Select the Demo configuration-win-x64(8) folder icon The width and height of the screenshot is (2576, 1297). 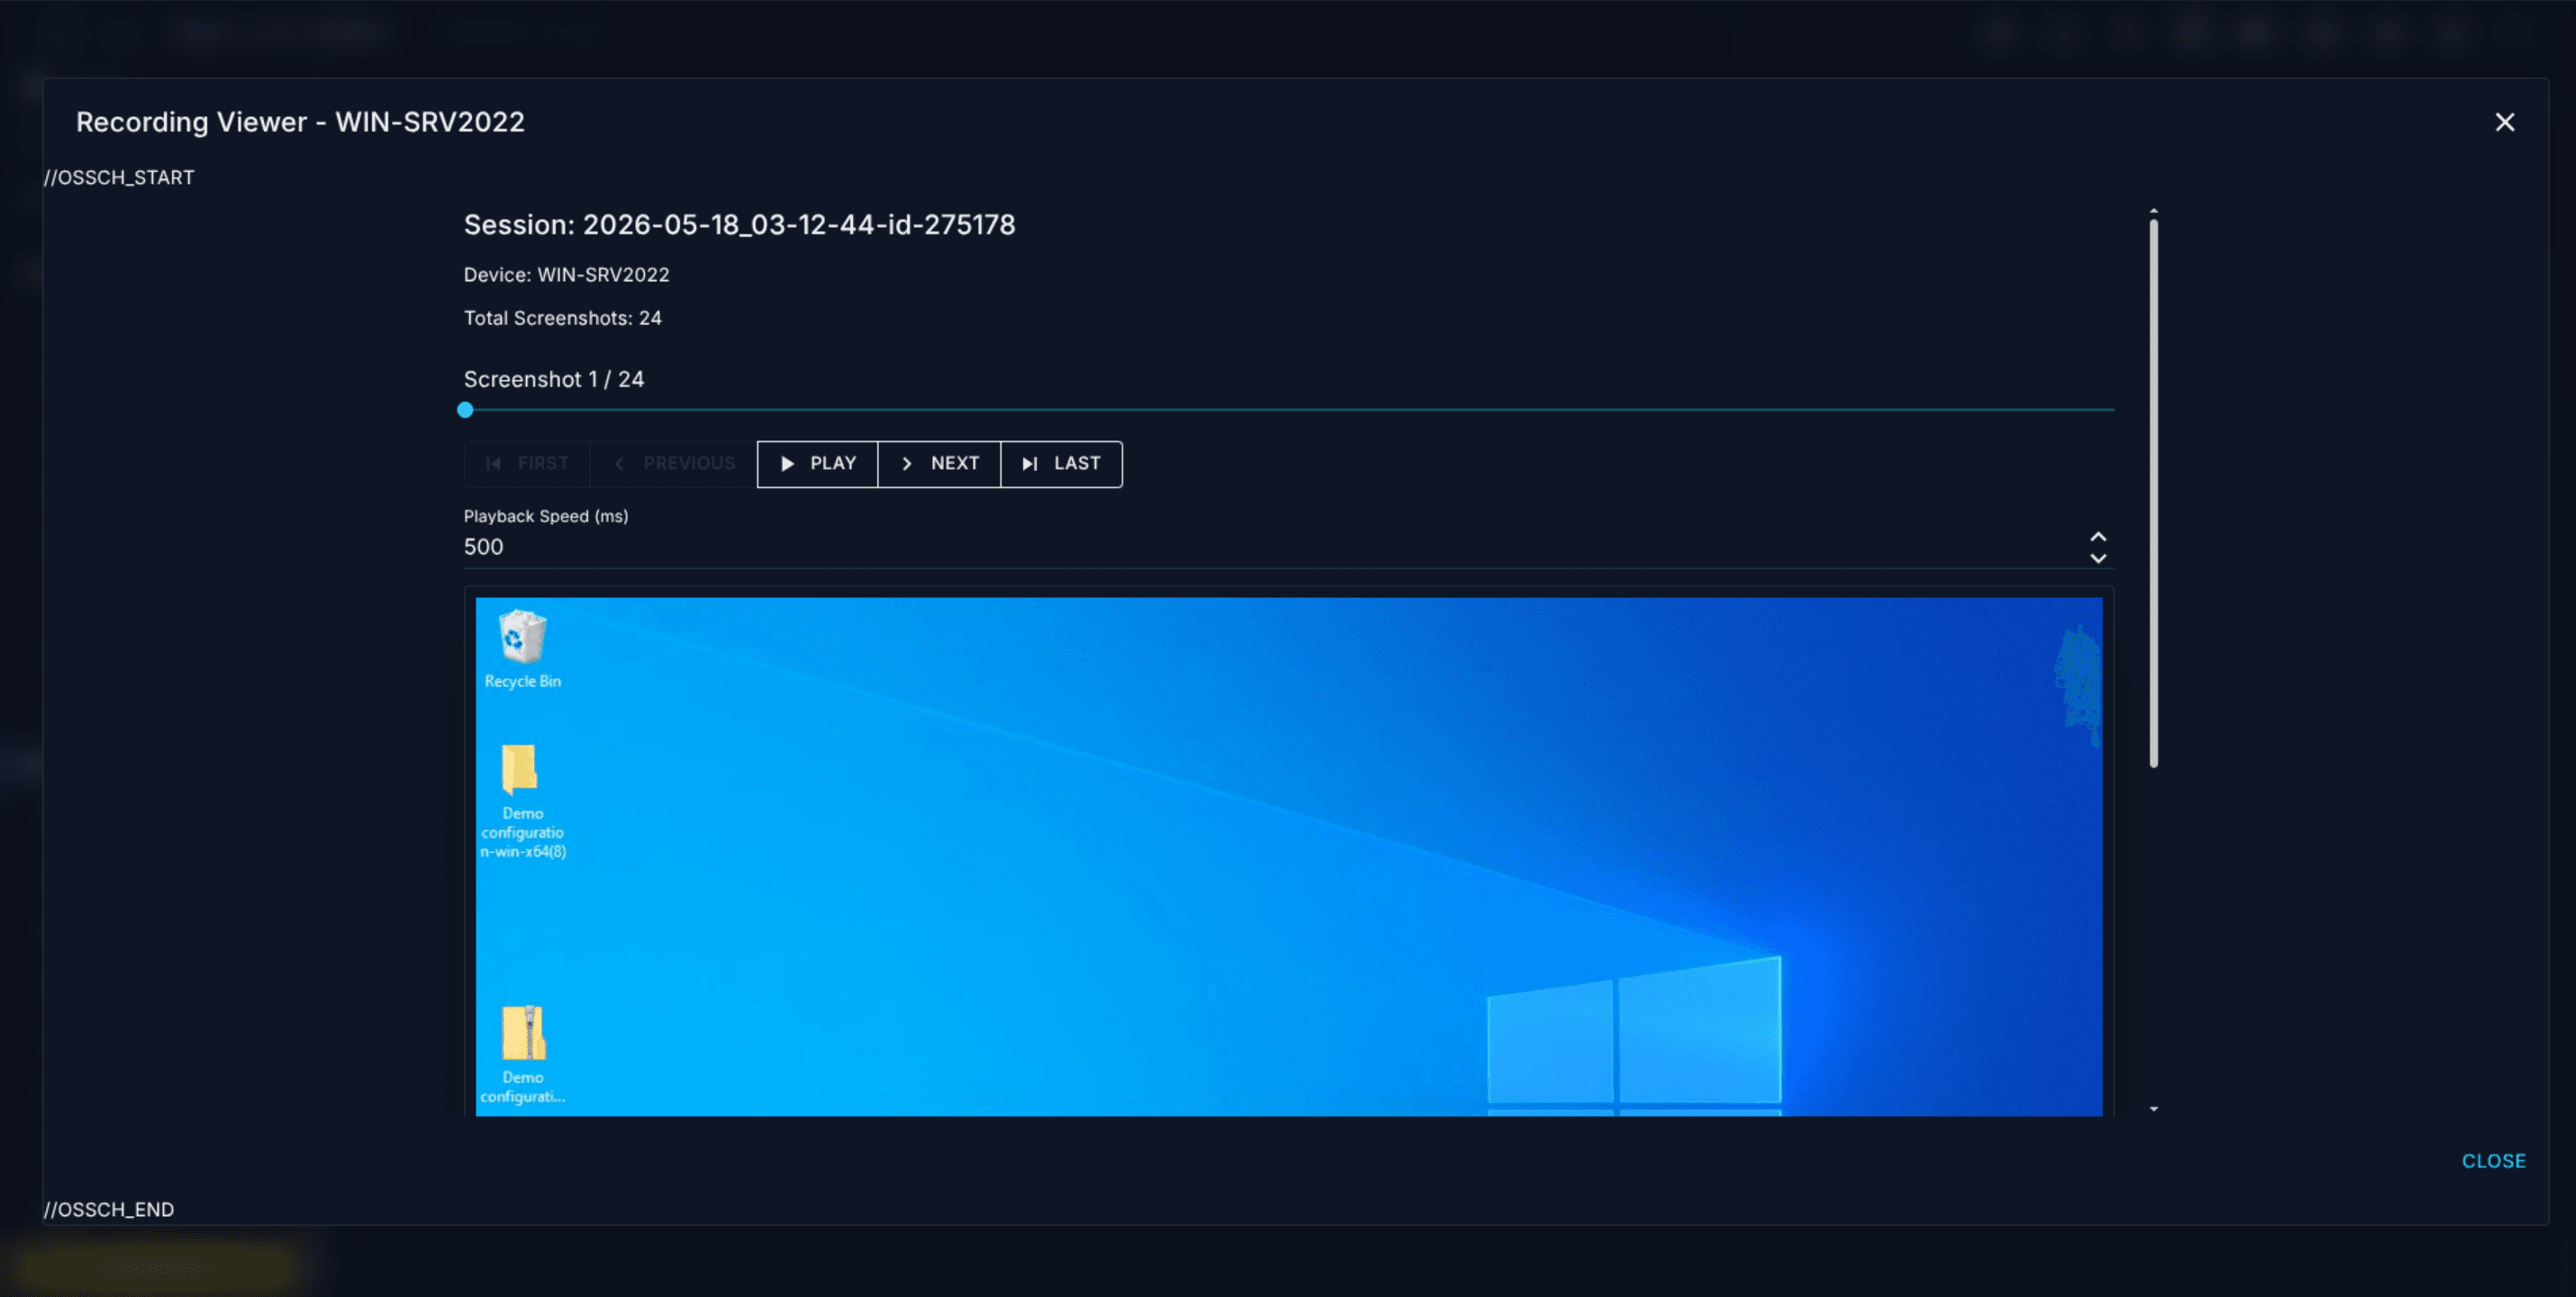click(522, 801)
